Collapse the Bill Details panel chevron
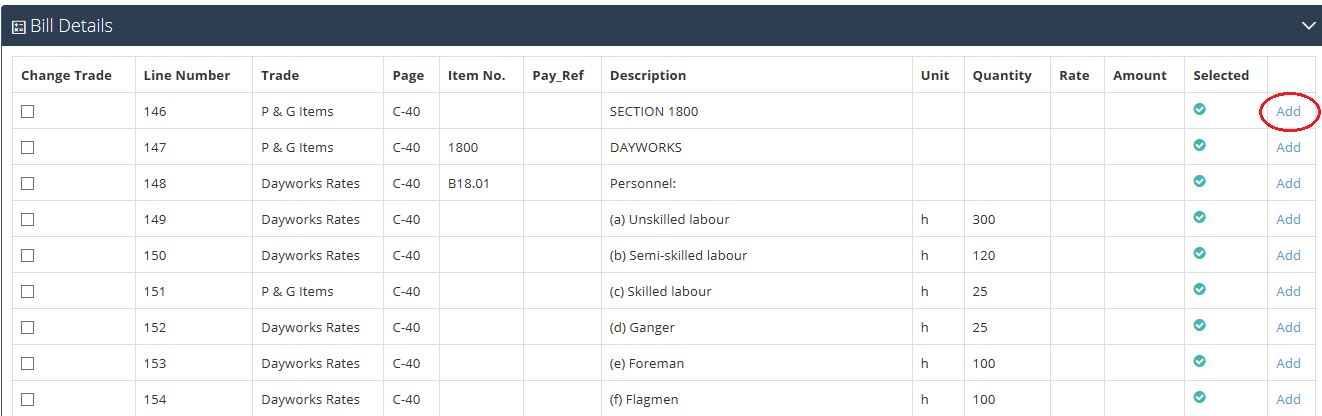The image size is (1322, 416). click(1308, 26)
